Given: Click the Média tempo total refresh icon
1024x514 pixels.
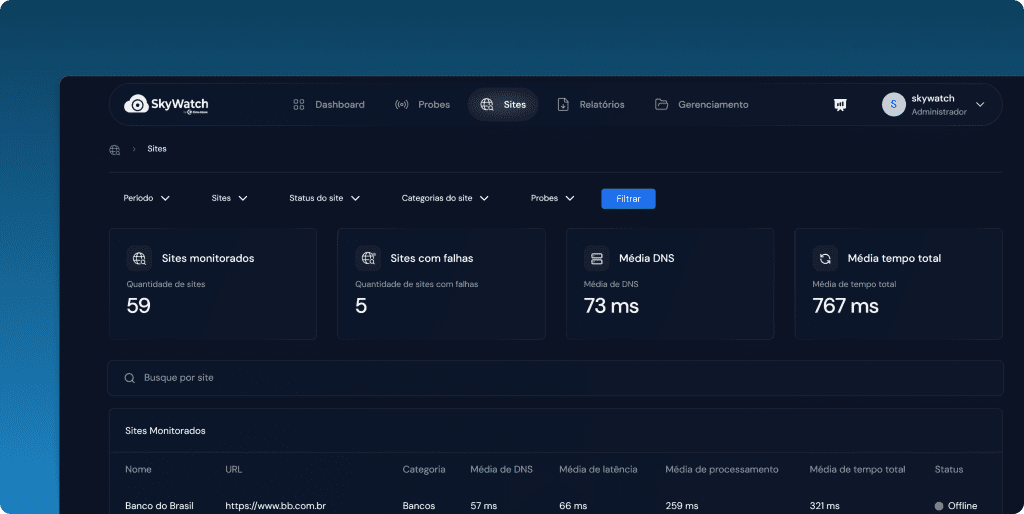Looking at the screenshot, I should point(825,259).
